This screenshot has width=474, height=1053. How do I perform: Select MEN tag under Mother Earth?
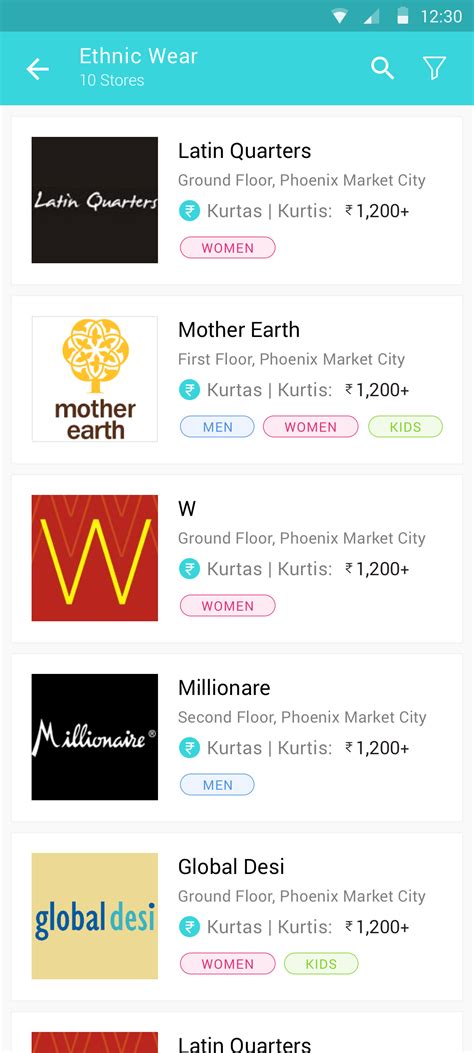217,426
